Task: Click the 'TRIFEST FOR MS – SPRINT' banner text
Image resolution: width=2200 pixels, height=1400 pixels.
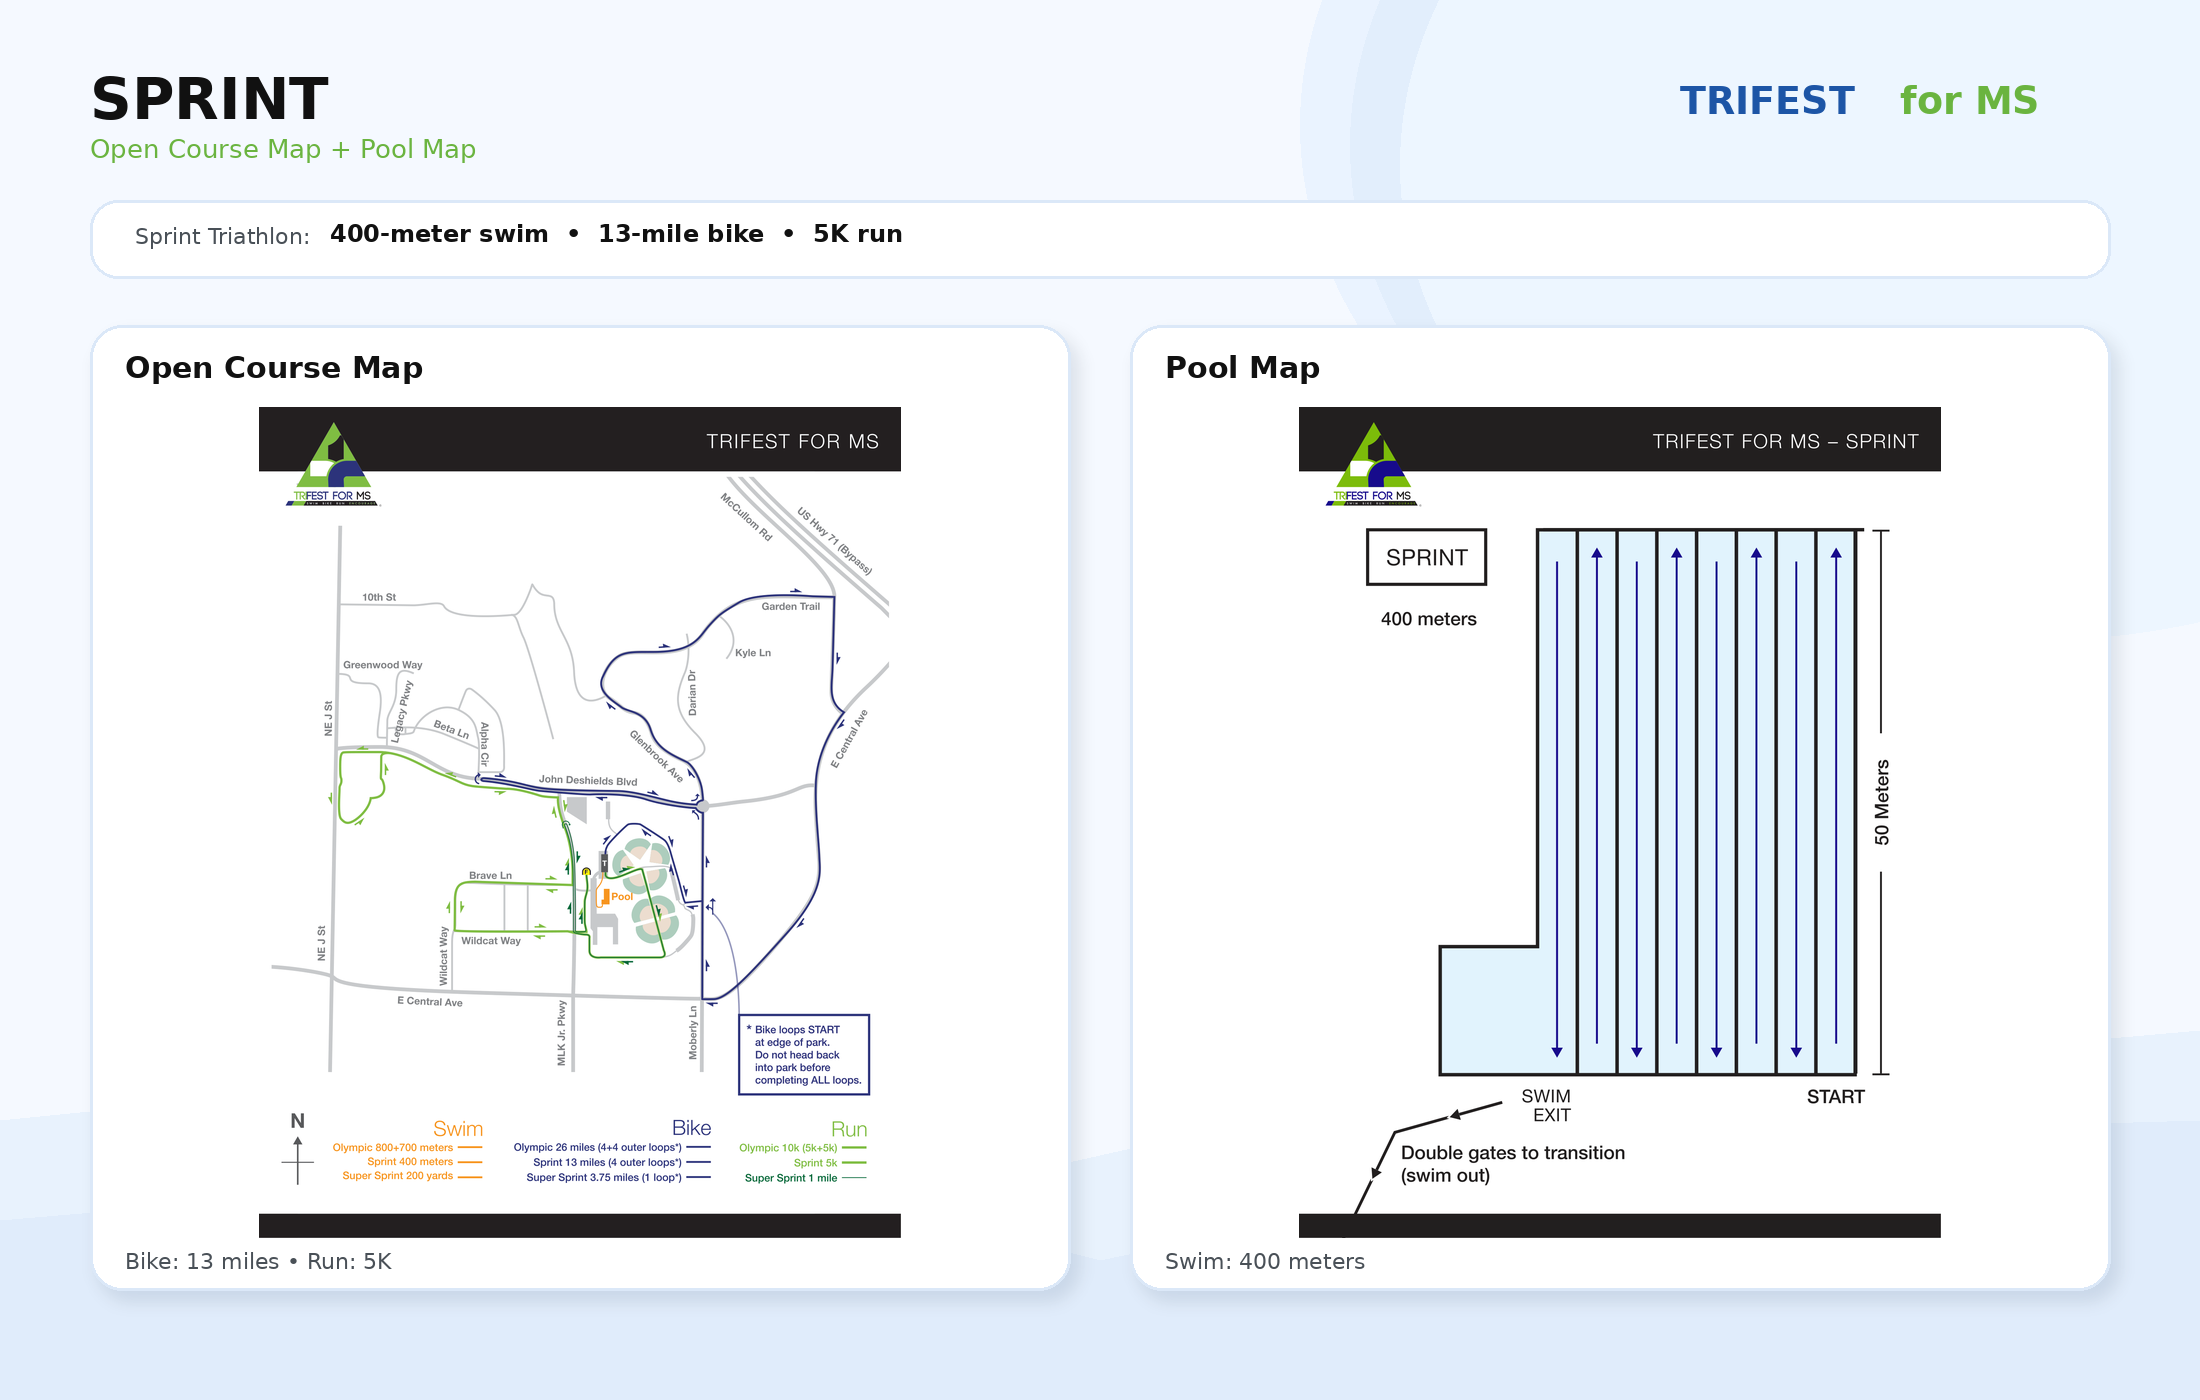Action: 1785,441
